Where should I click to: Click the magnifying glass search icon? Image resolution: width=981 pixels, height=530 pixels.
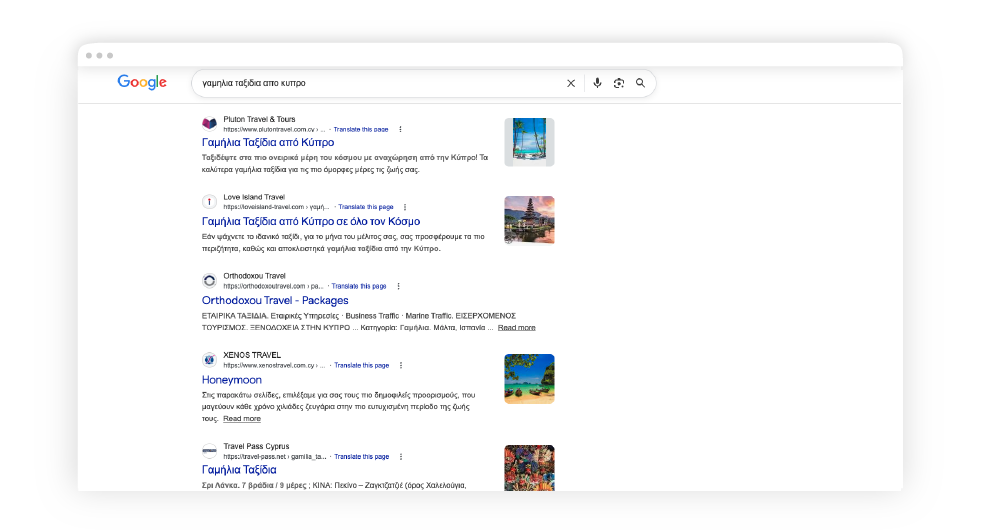[641, 83]
